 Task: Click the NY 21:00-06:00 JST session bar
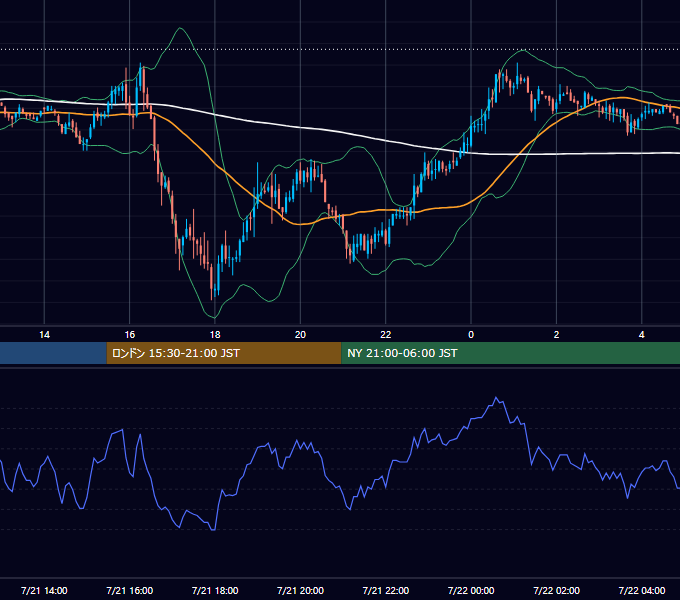click(x=510, y=353)
